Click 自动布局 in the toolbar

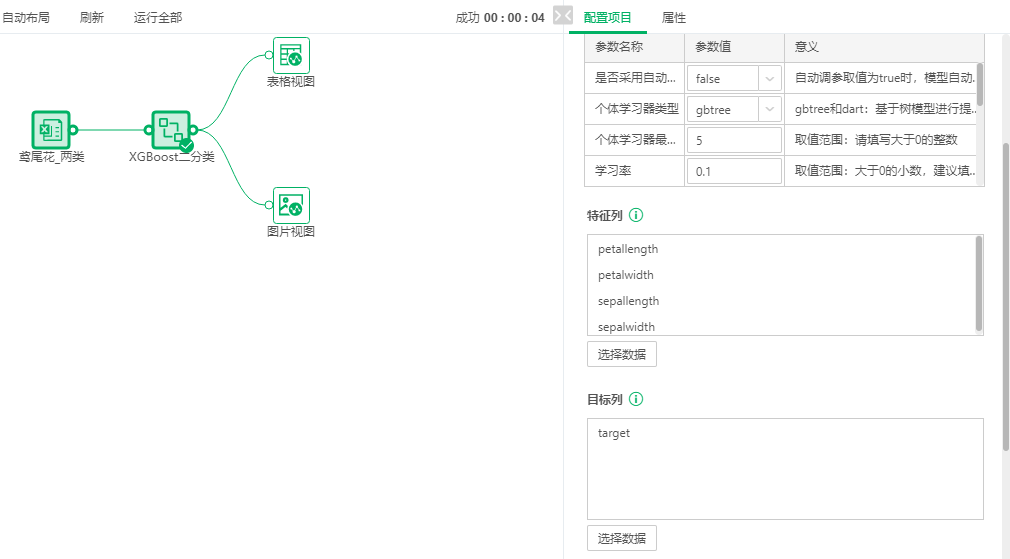(26, 17)
